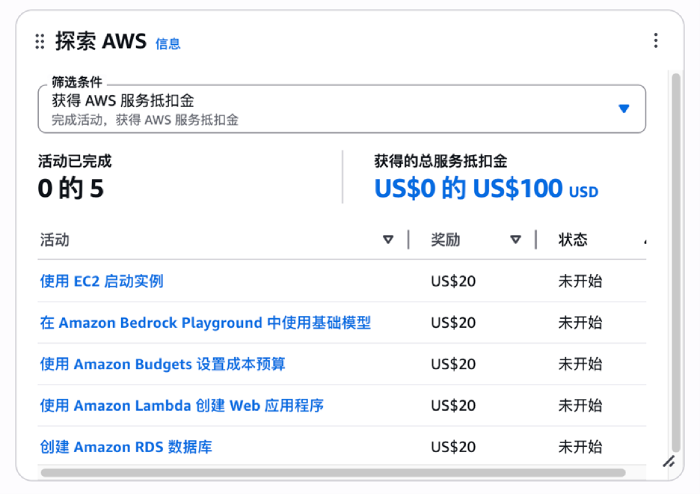Click the drag handle beside 探索 AWS
This screenshot has width=700, height=494.
click(40, 41)
